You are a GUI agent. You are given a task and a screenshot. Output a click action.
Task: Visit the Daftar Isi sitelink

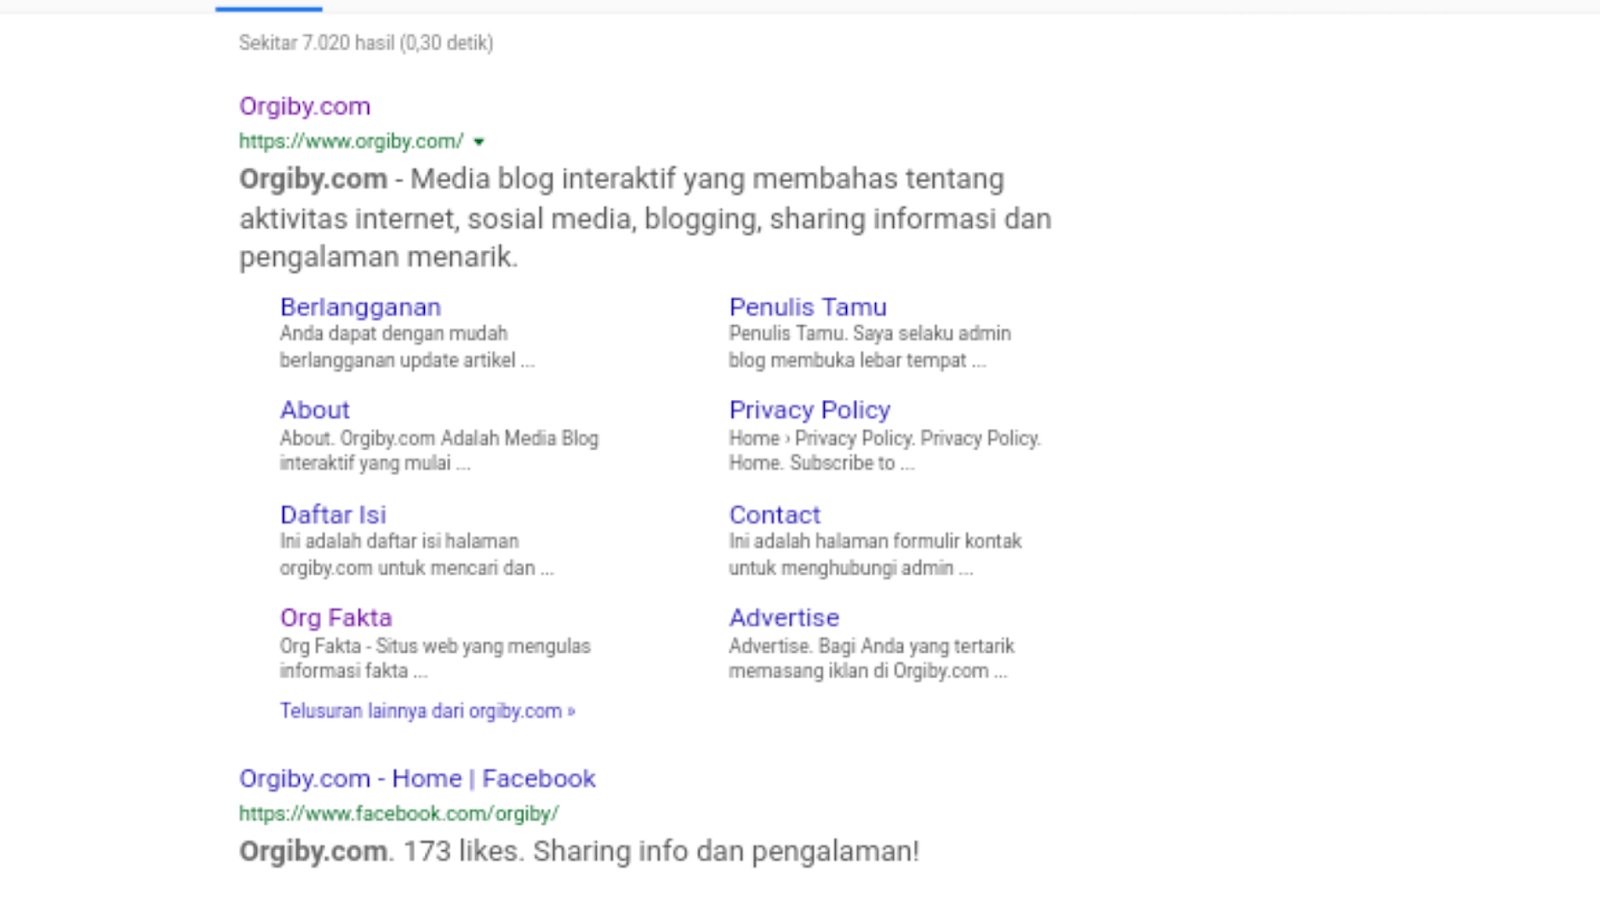[333, 515]
